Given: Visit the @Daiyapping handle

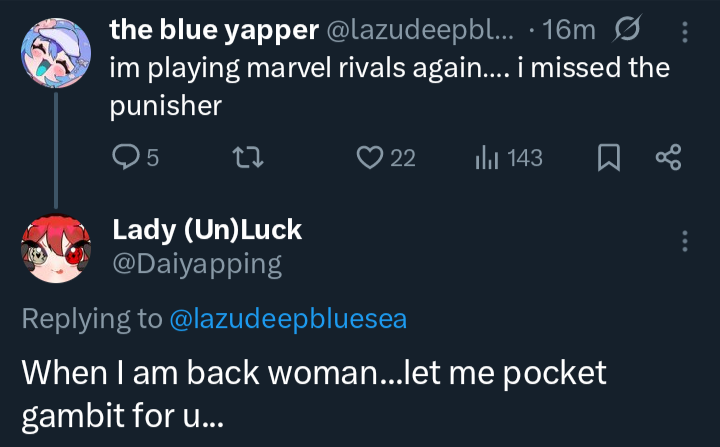Looking at the screenshot, I should (196, 264).
